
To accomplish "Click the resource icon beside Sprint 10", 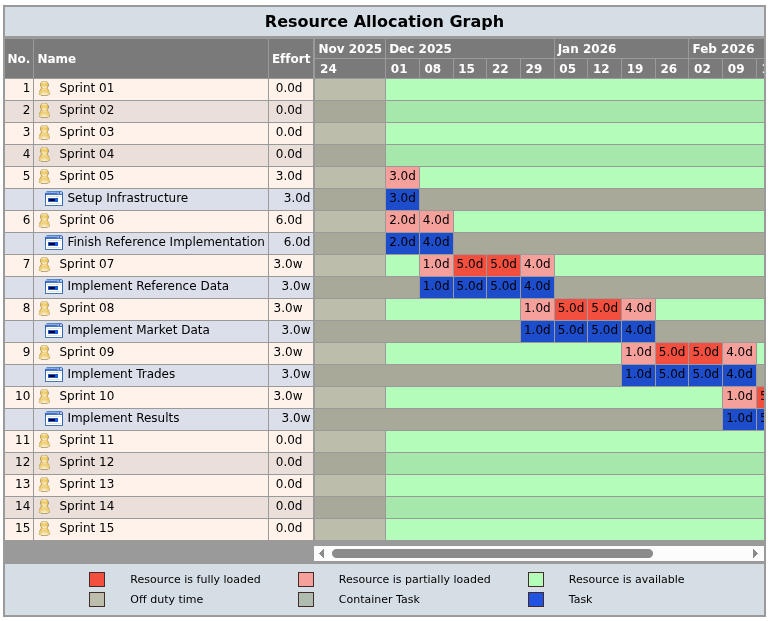I will (x=44, y=396).
